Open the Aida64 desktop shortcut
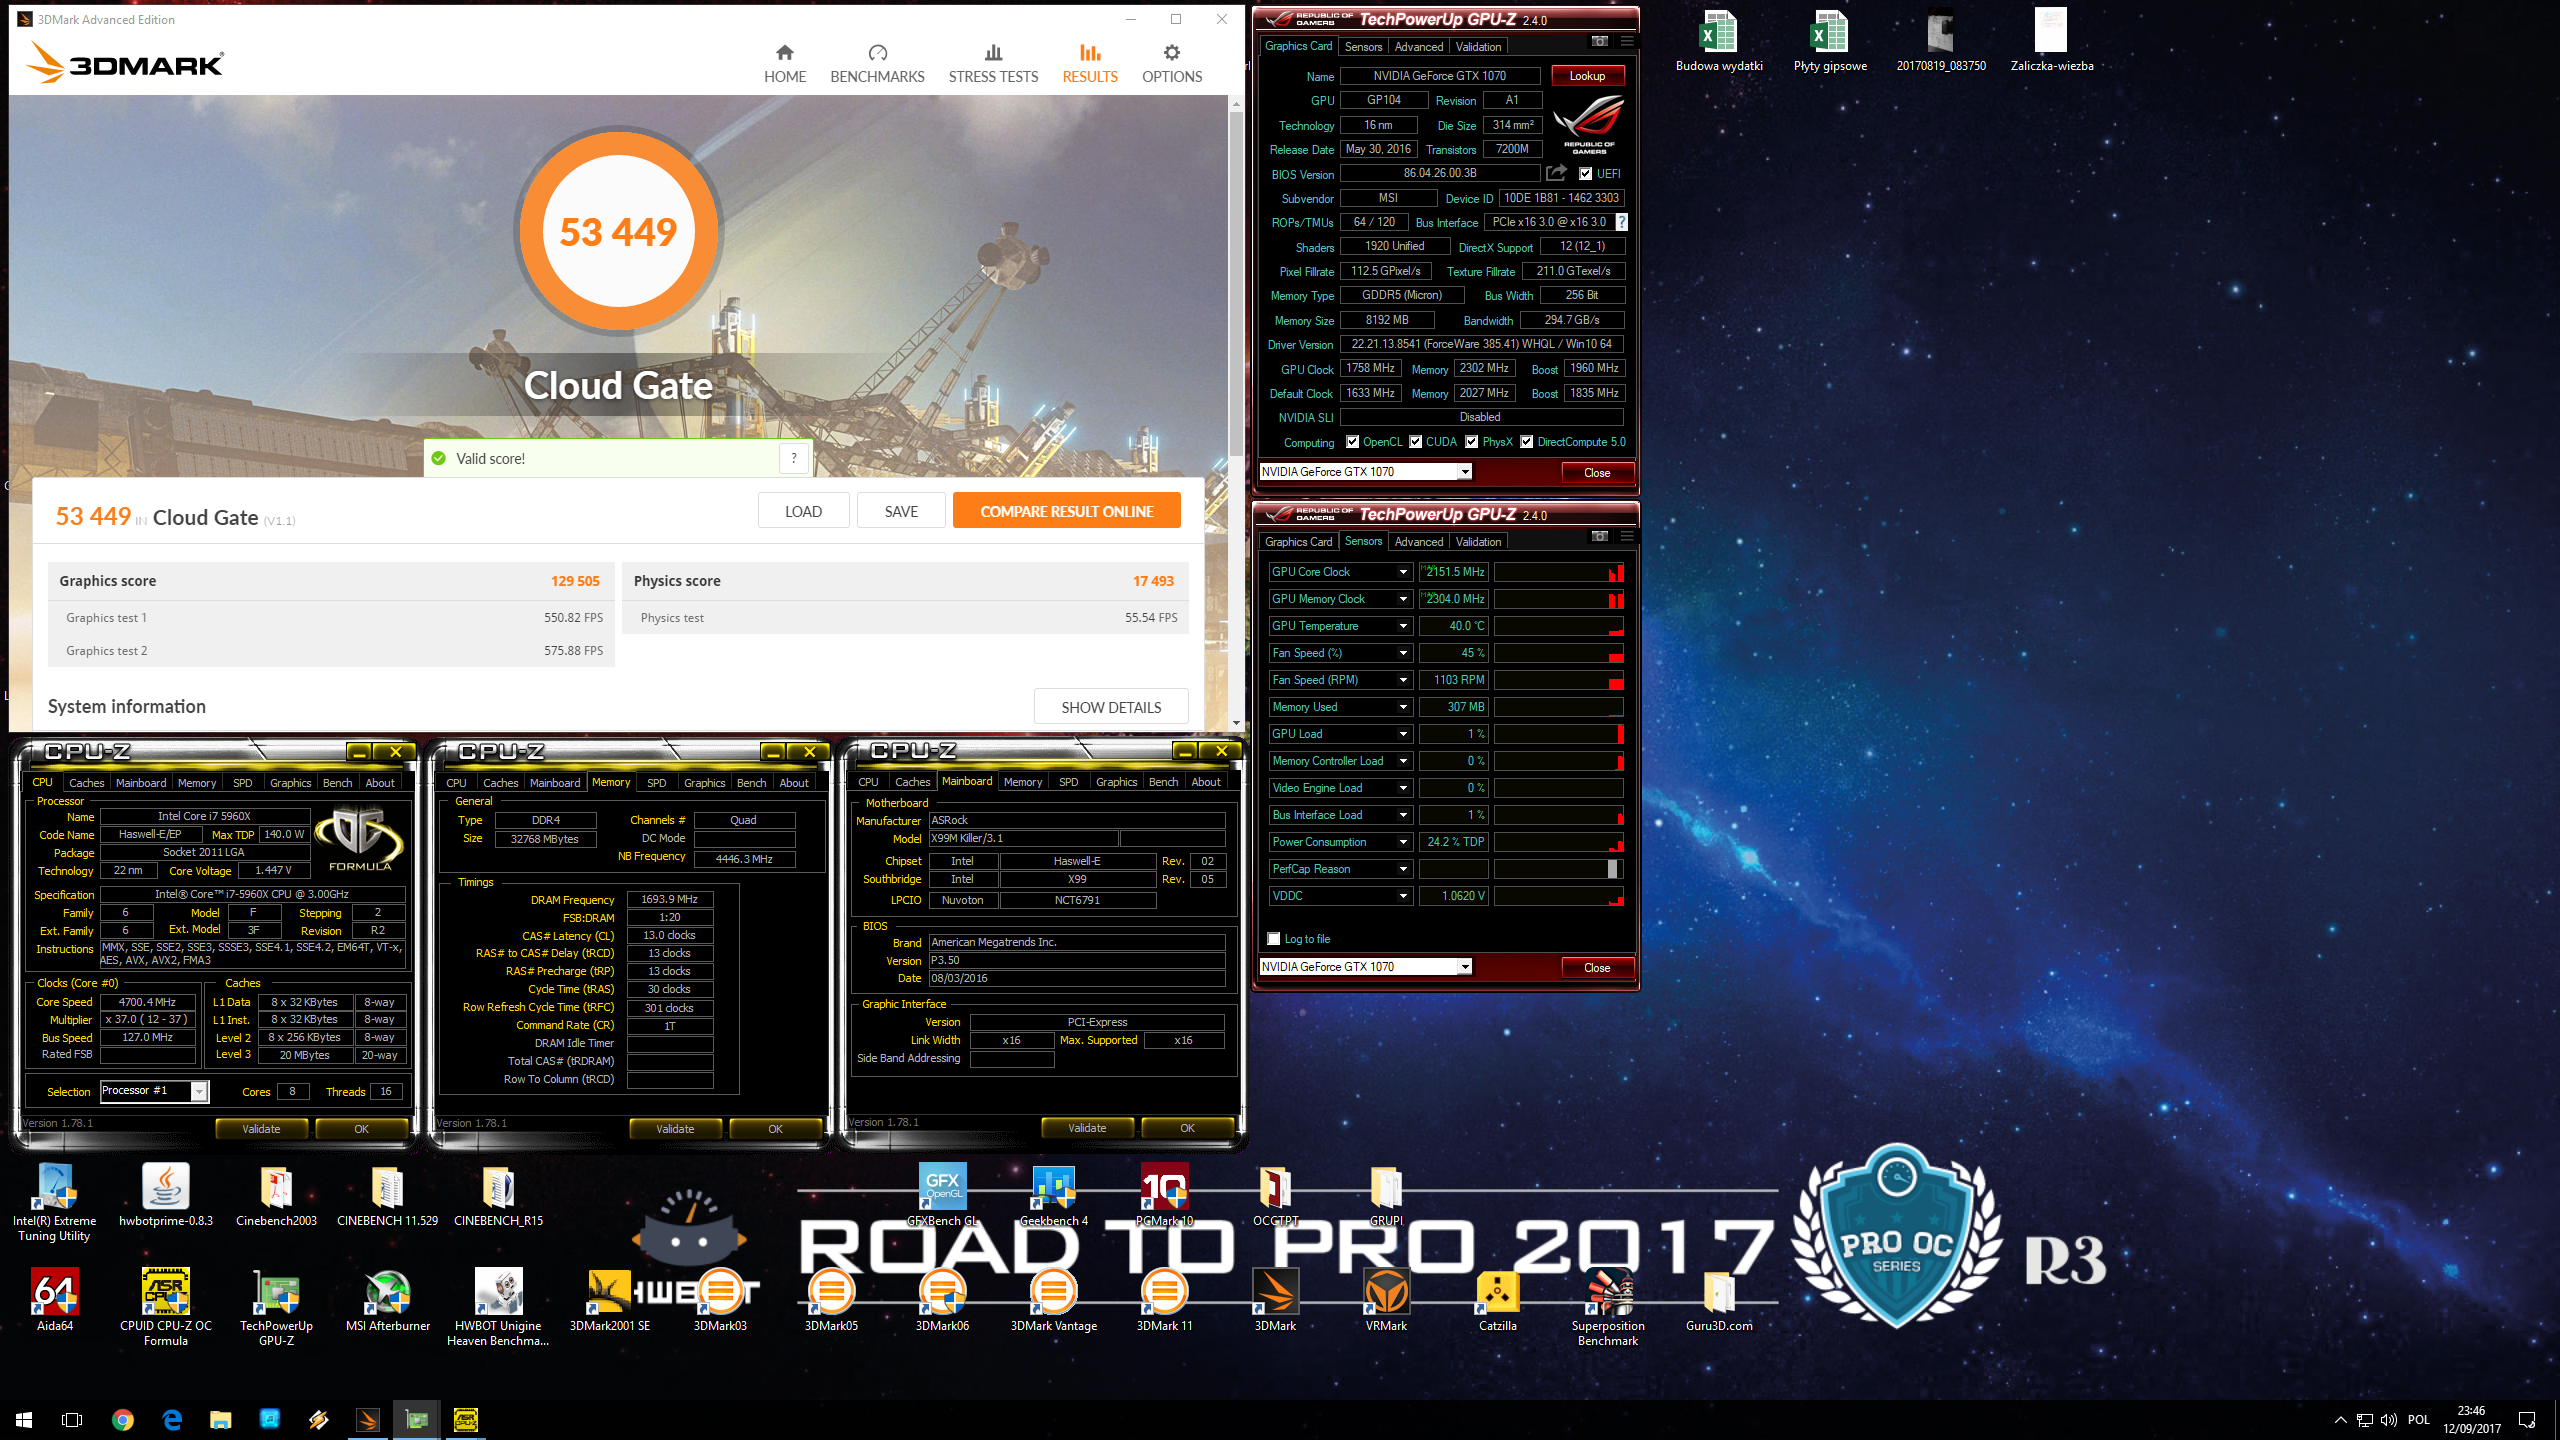This screenshot has width=2560, height=1440. click(x=55, y=1300)
